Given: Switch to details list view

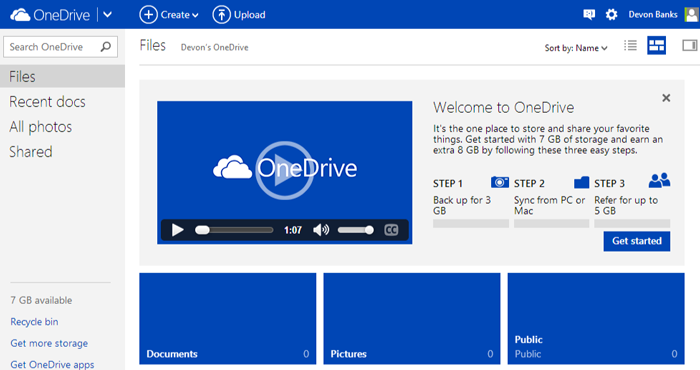Looking at the screenshot, I should click(x=630, y=45).
